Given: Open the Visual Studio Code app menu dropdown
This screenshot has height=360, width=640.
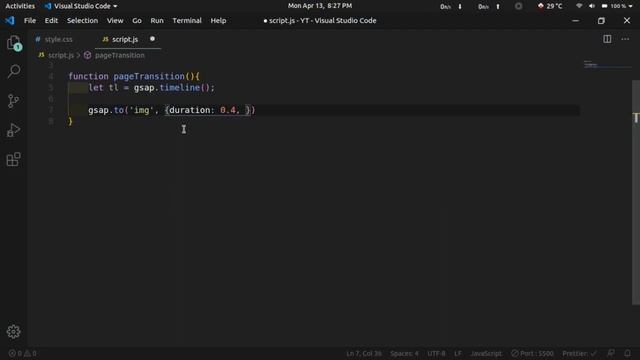Looking at the screenshot, I should 81,6.
